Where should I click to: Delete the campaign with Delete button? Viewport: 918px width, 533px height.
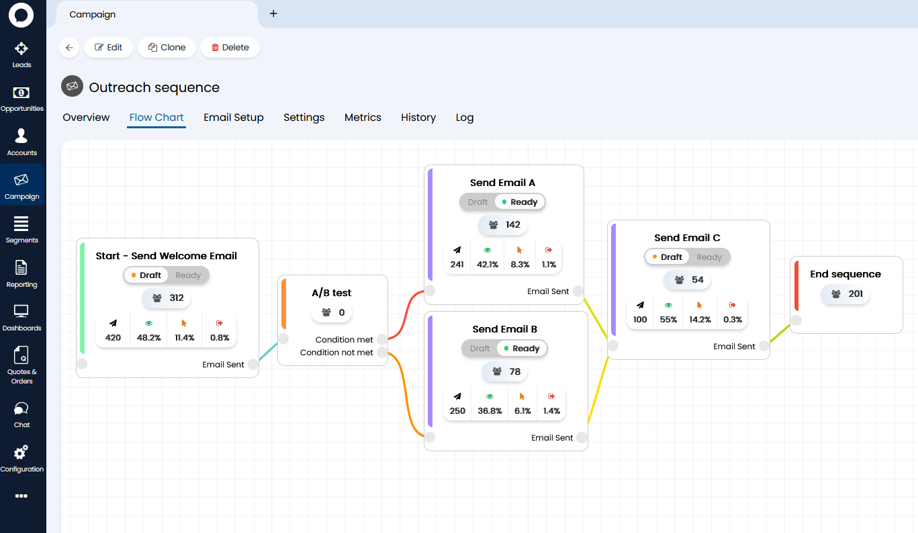click(x=230, y=48)
